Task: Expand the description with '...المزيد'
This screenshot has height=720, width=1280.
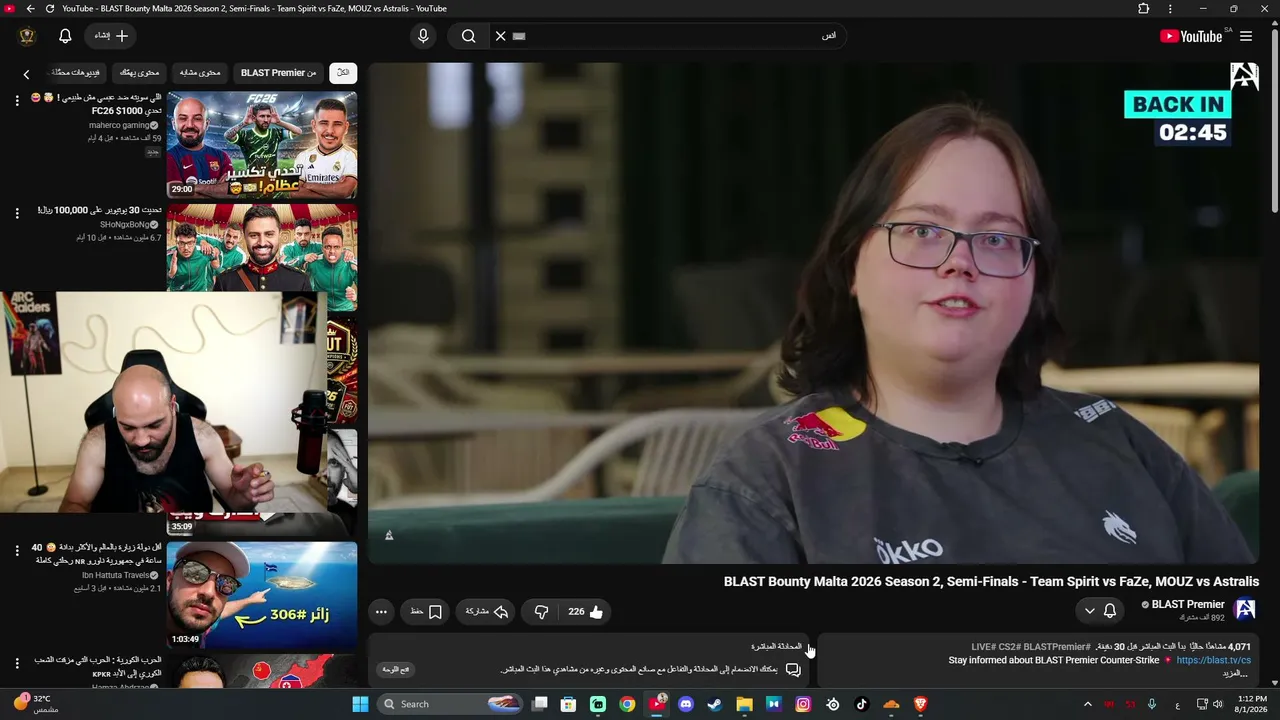Action: pyautogui.click(x=1236, y=674)
